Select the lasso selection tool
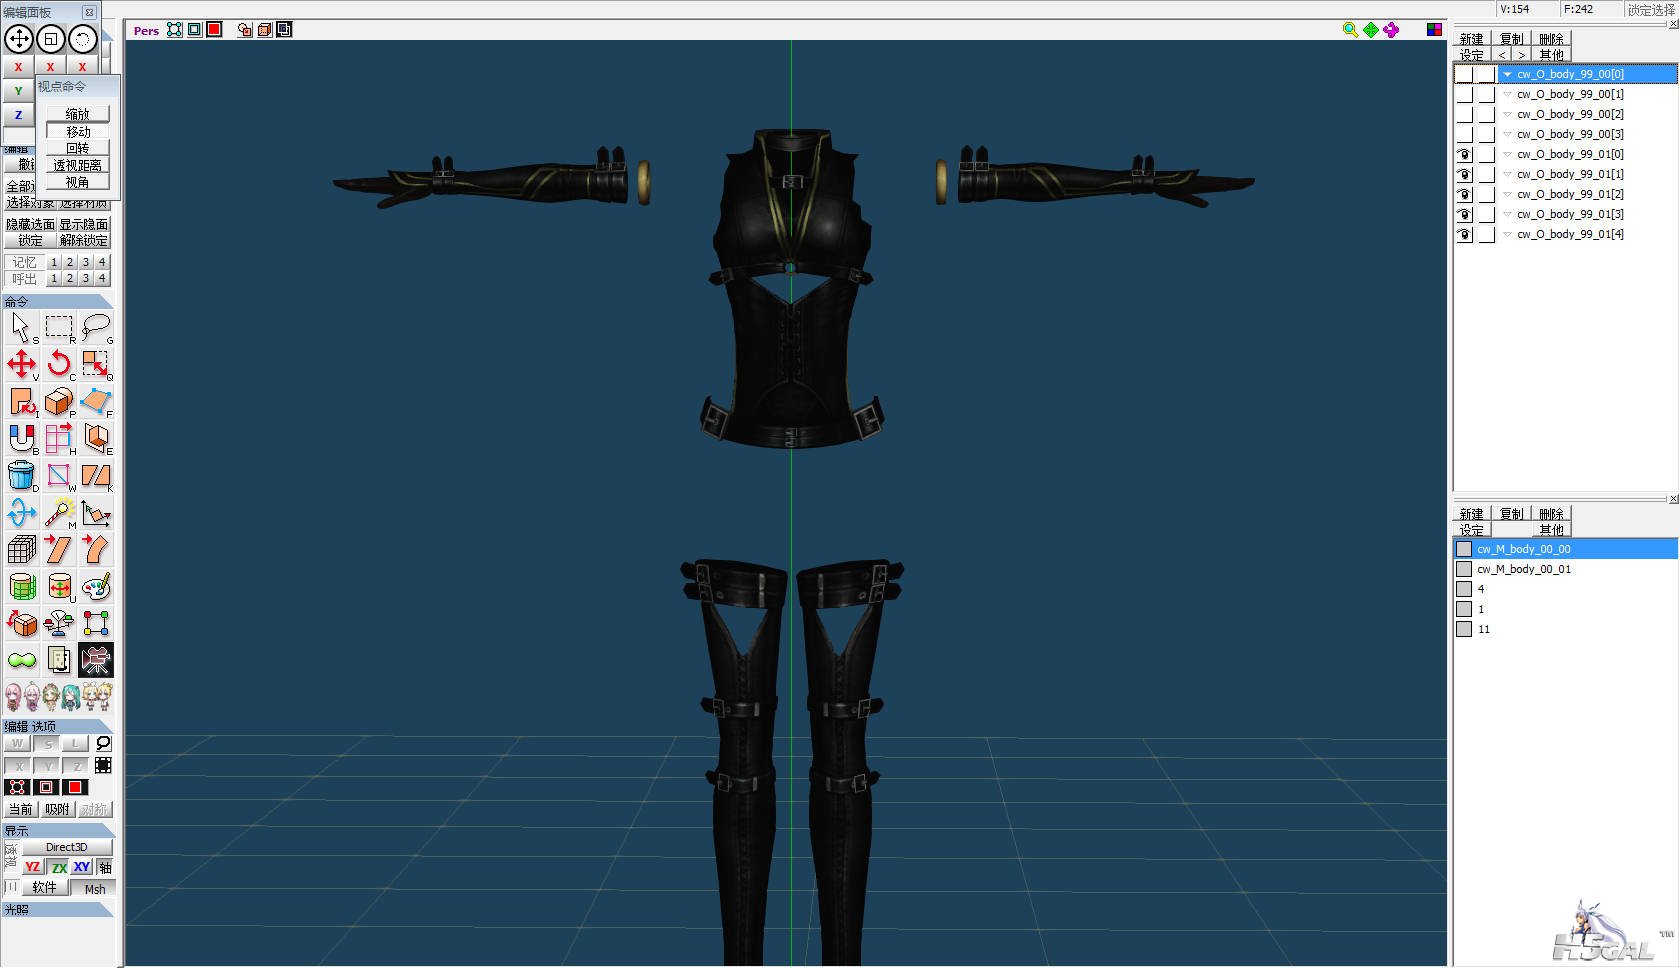 click(96, 327)
